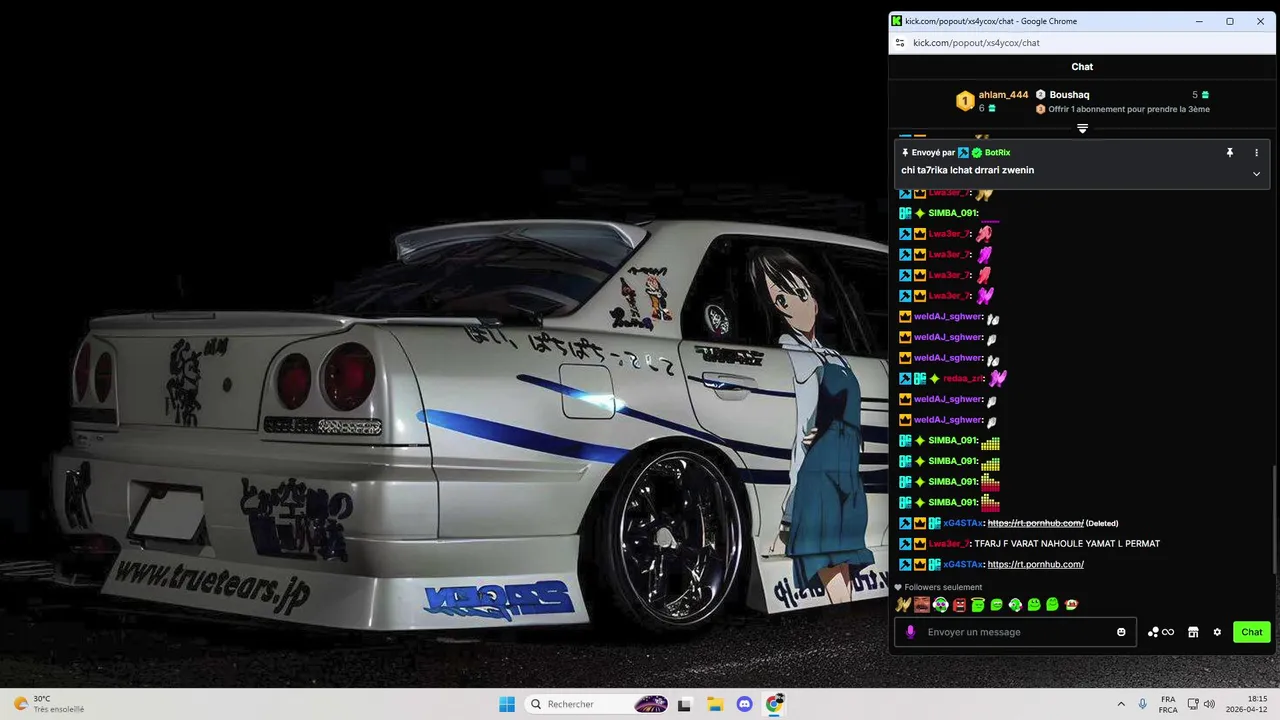Click the browser address bar URL
The height and width of the screenshot is (720, 1280).
[x=976, y=43]
